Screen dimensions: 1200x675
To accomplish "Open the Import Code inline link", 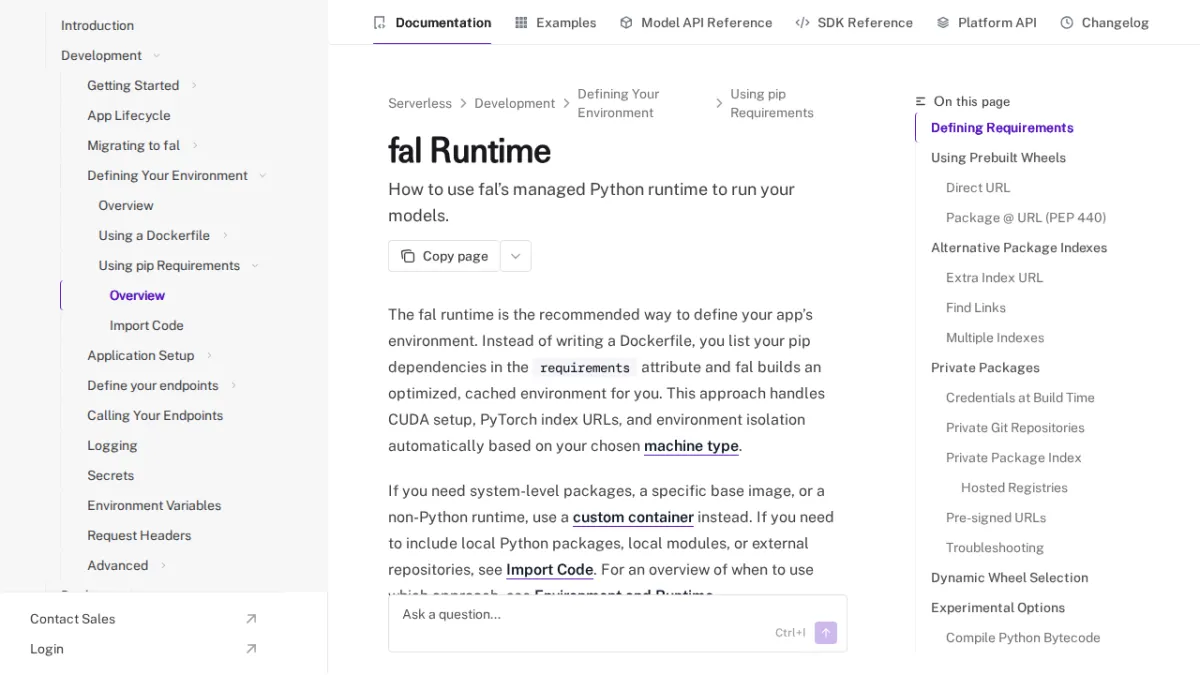I will [550, 569].
